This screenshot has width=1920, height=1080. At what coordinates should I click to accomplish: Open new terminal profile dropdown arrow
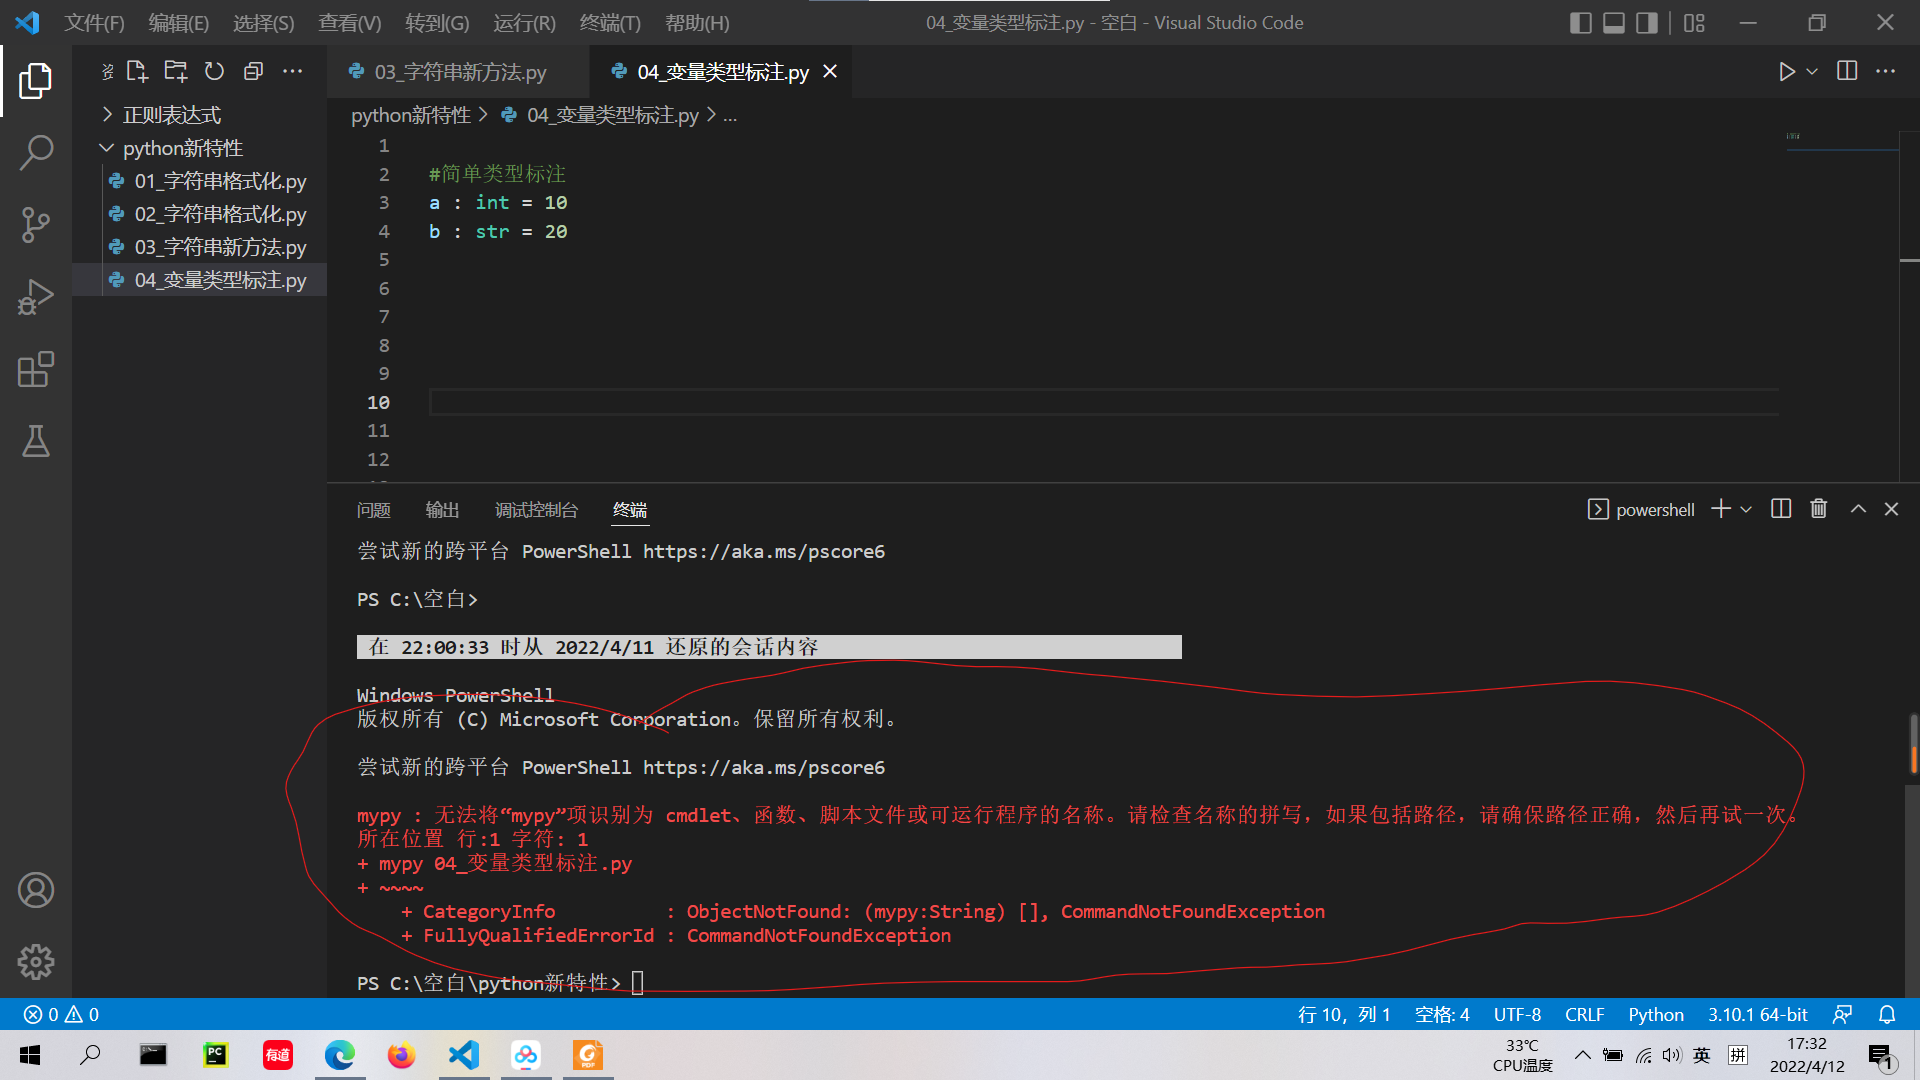pos(1746,509)
